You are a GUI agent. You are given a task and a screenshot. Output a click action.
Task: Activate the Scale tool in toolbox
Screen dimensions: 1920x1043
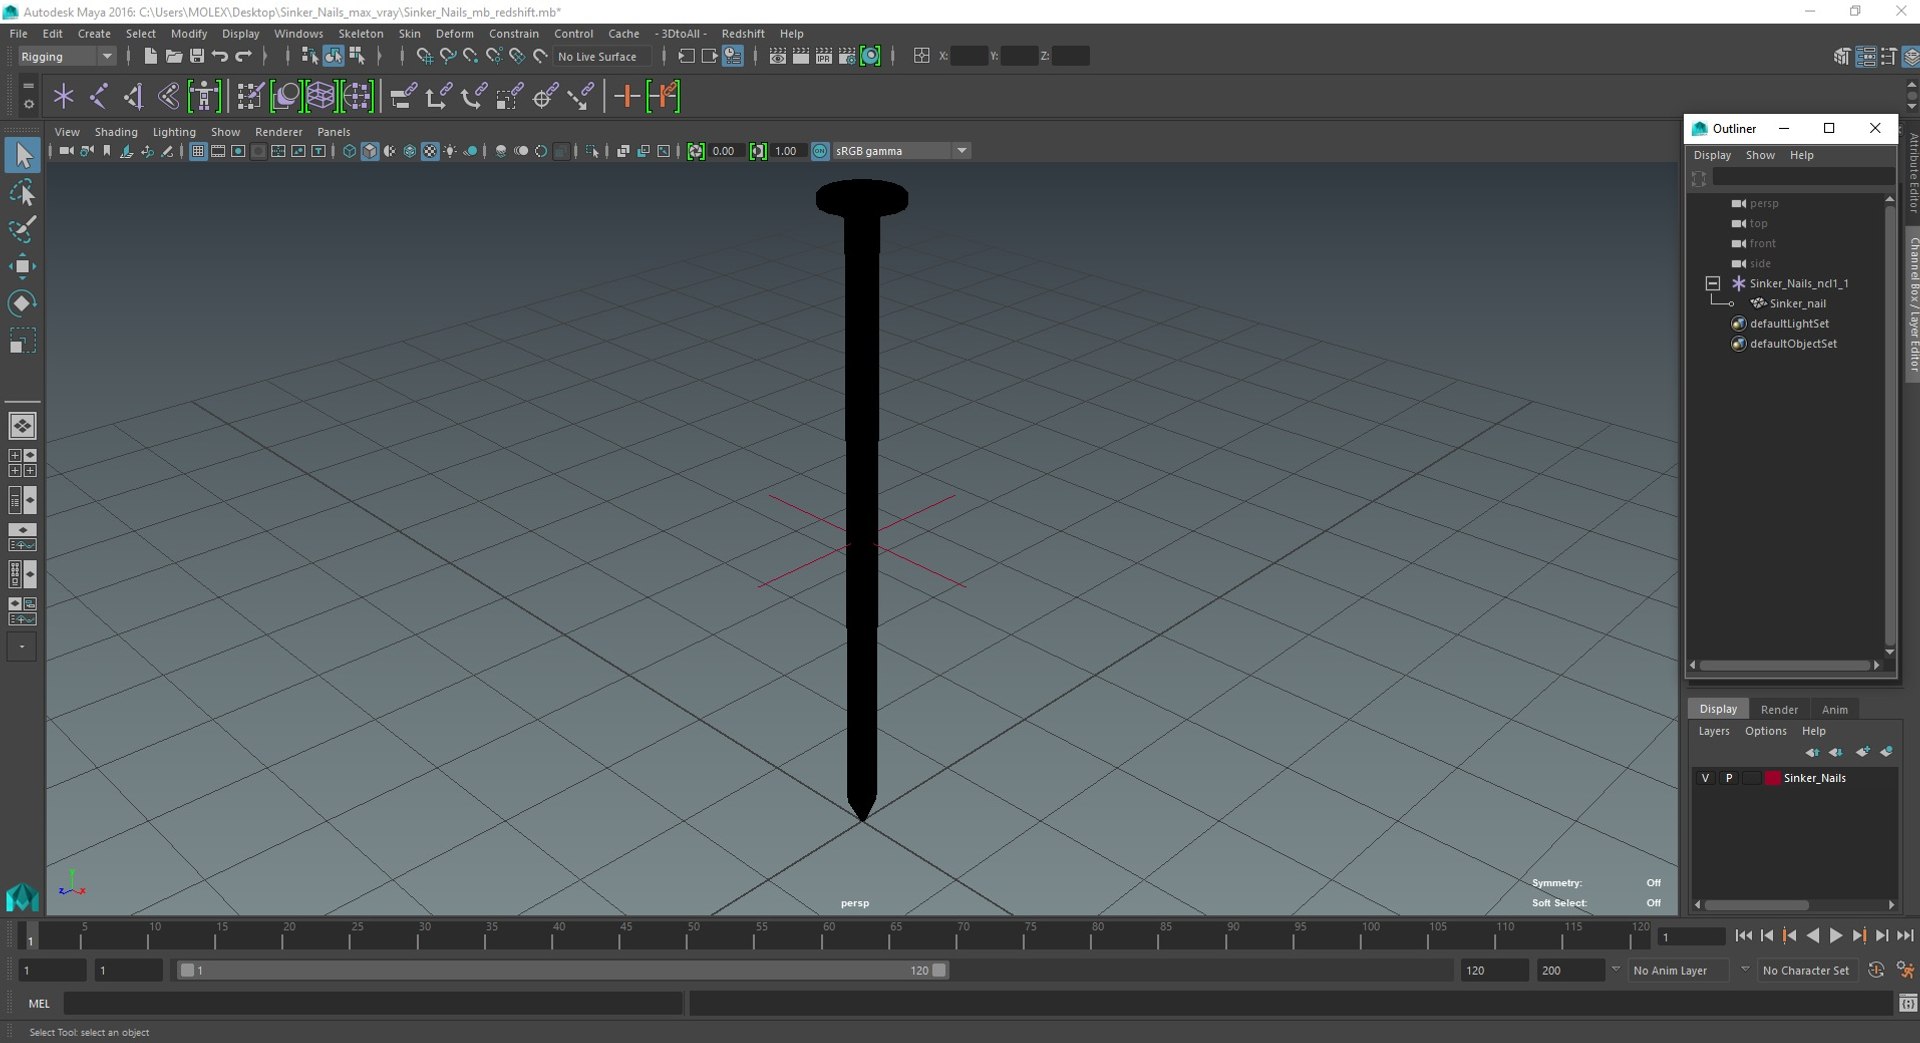pyautogui.click(x=22, y=341)
